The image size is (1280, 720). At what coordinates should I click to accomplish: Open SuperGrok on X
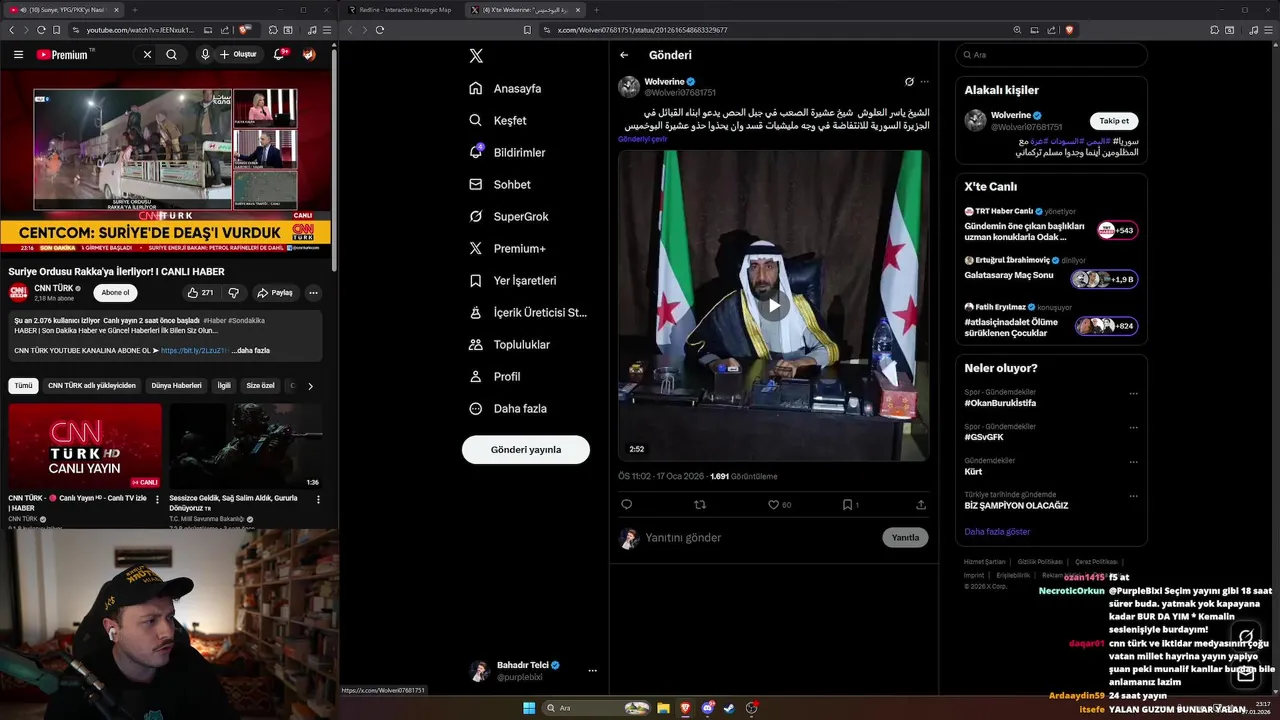pos(508,216)
